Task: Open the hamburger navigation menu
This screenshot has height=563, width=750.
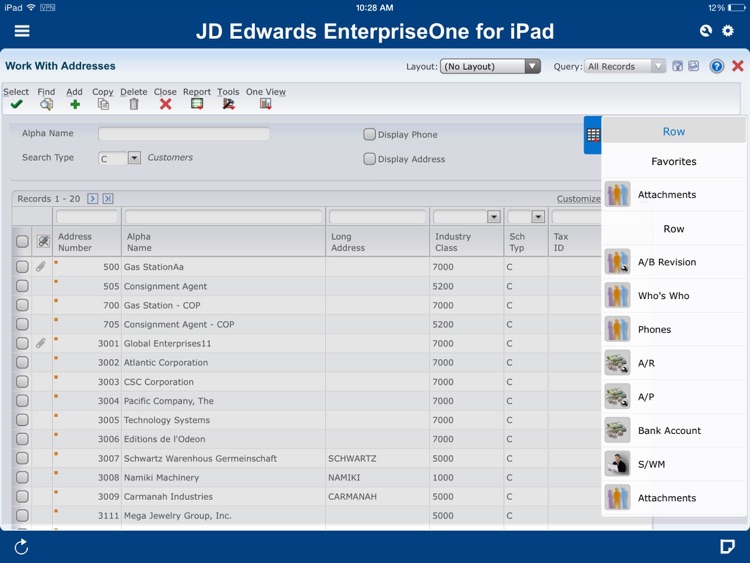Action: point(22,31)
